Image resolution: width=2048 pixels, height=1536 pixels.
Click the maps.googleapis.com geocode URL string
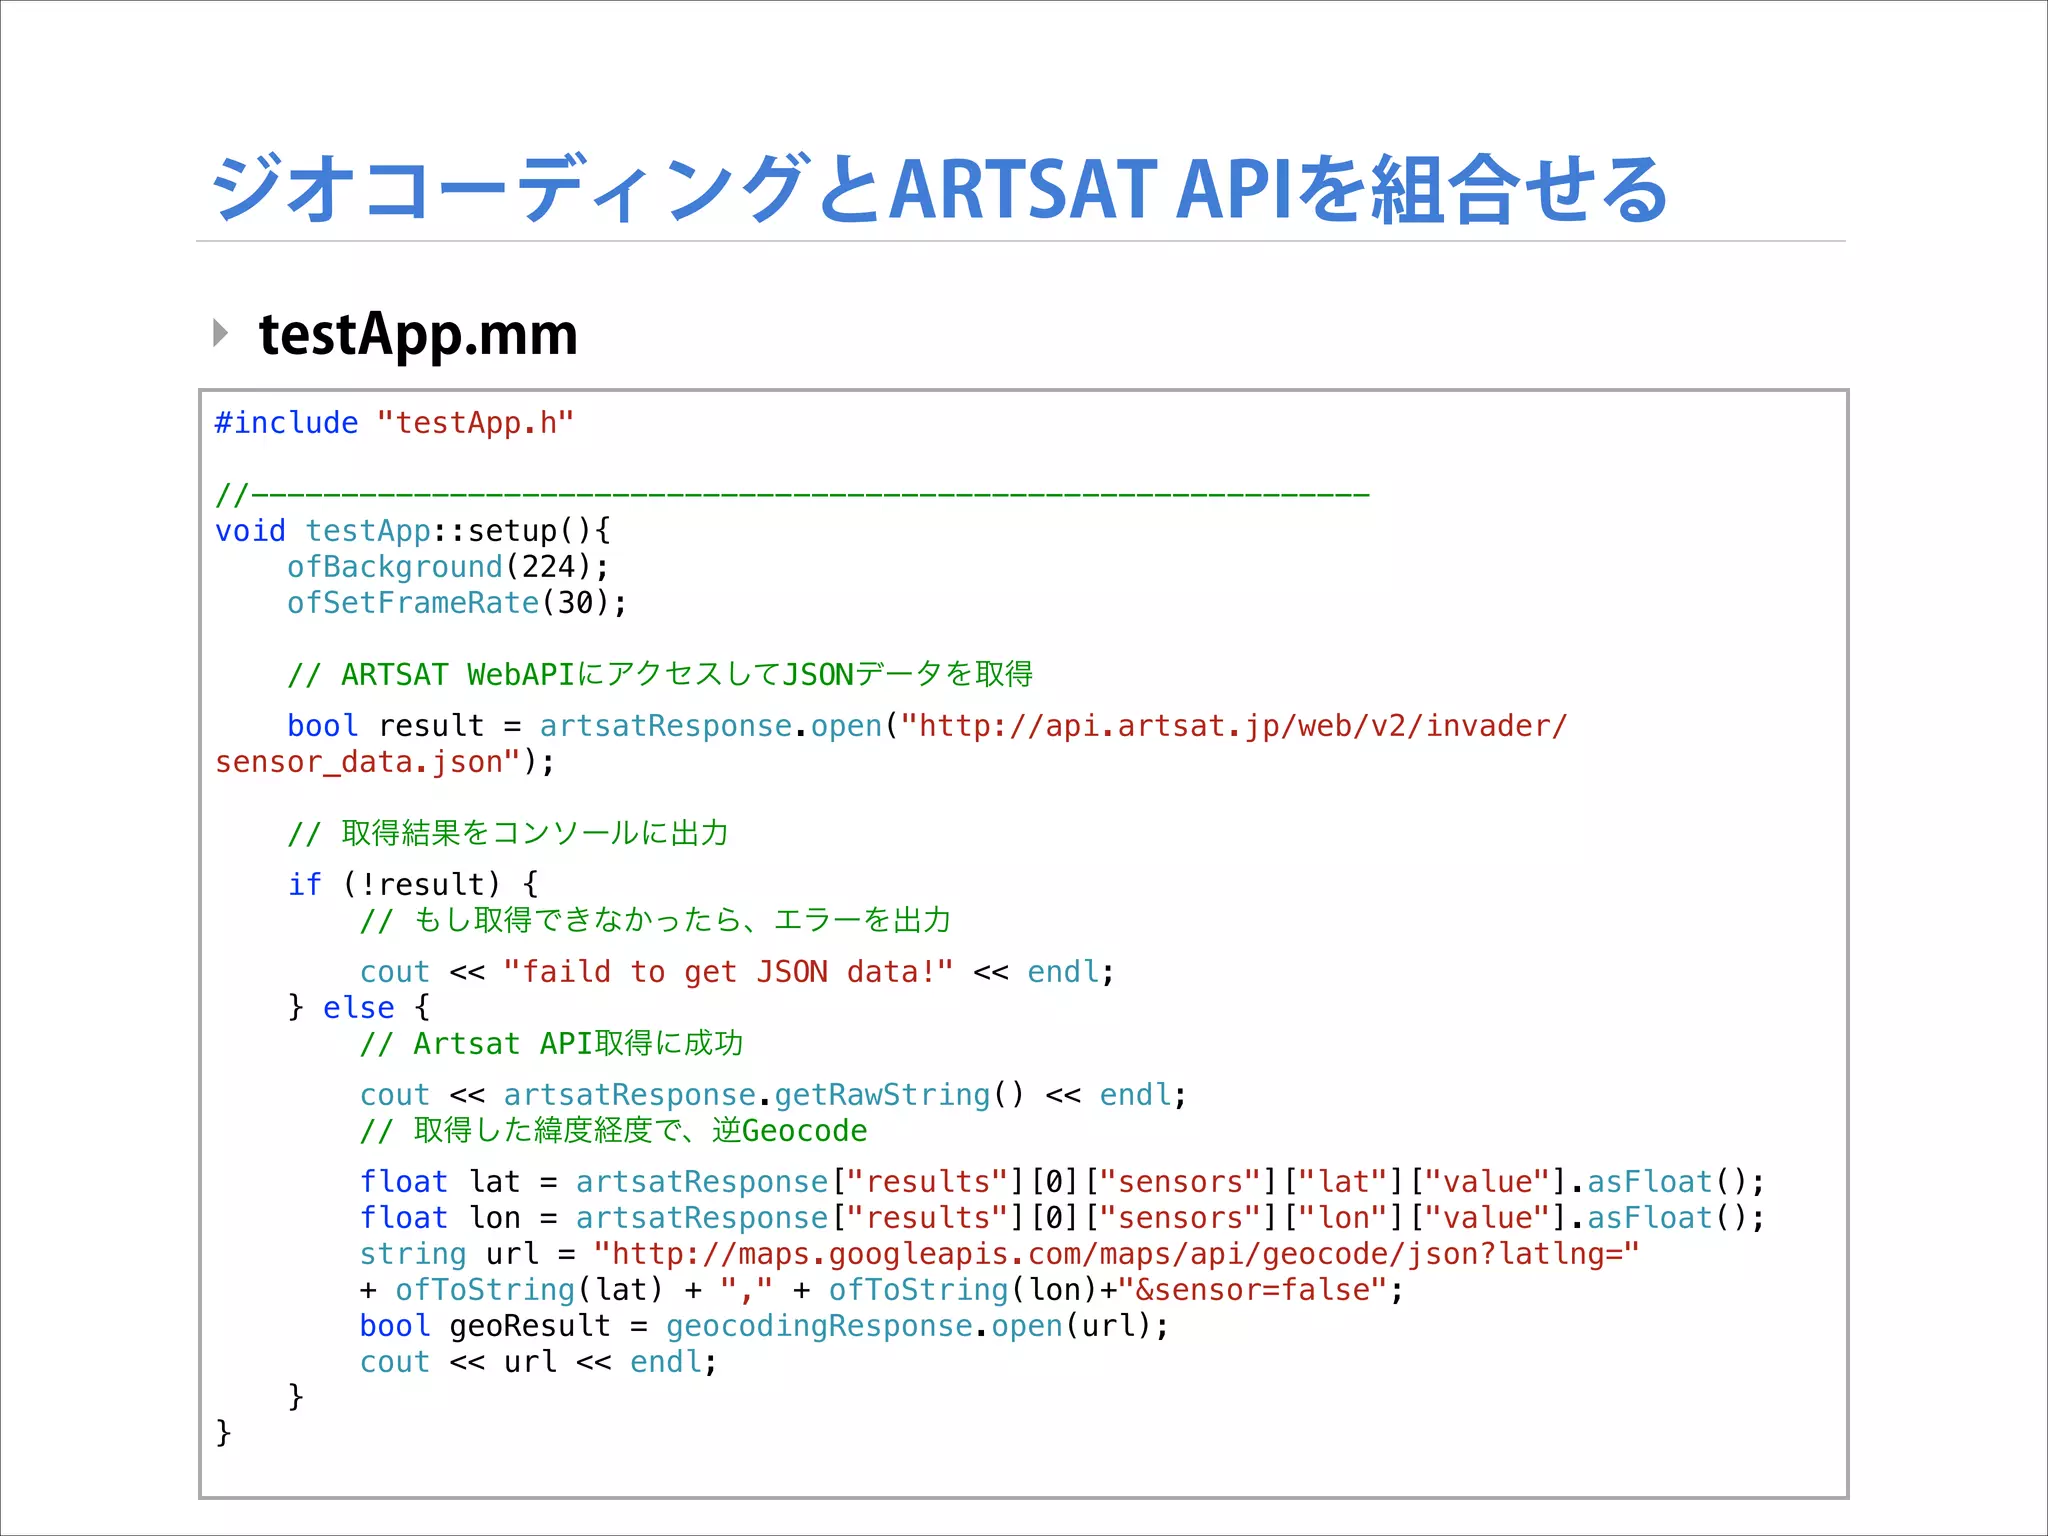point(1116,1254)
